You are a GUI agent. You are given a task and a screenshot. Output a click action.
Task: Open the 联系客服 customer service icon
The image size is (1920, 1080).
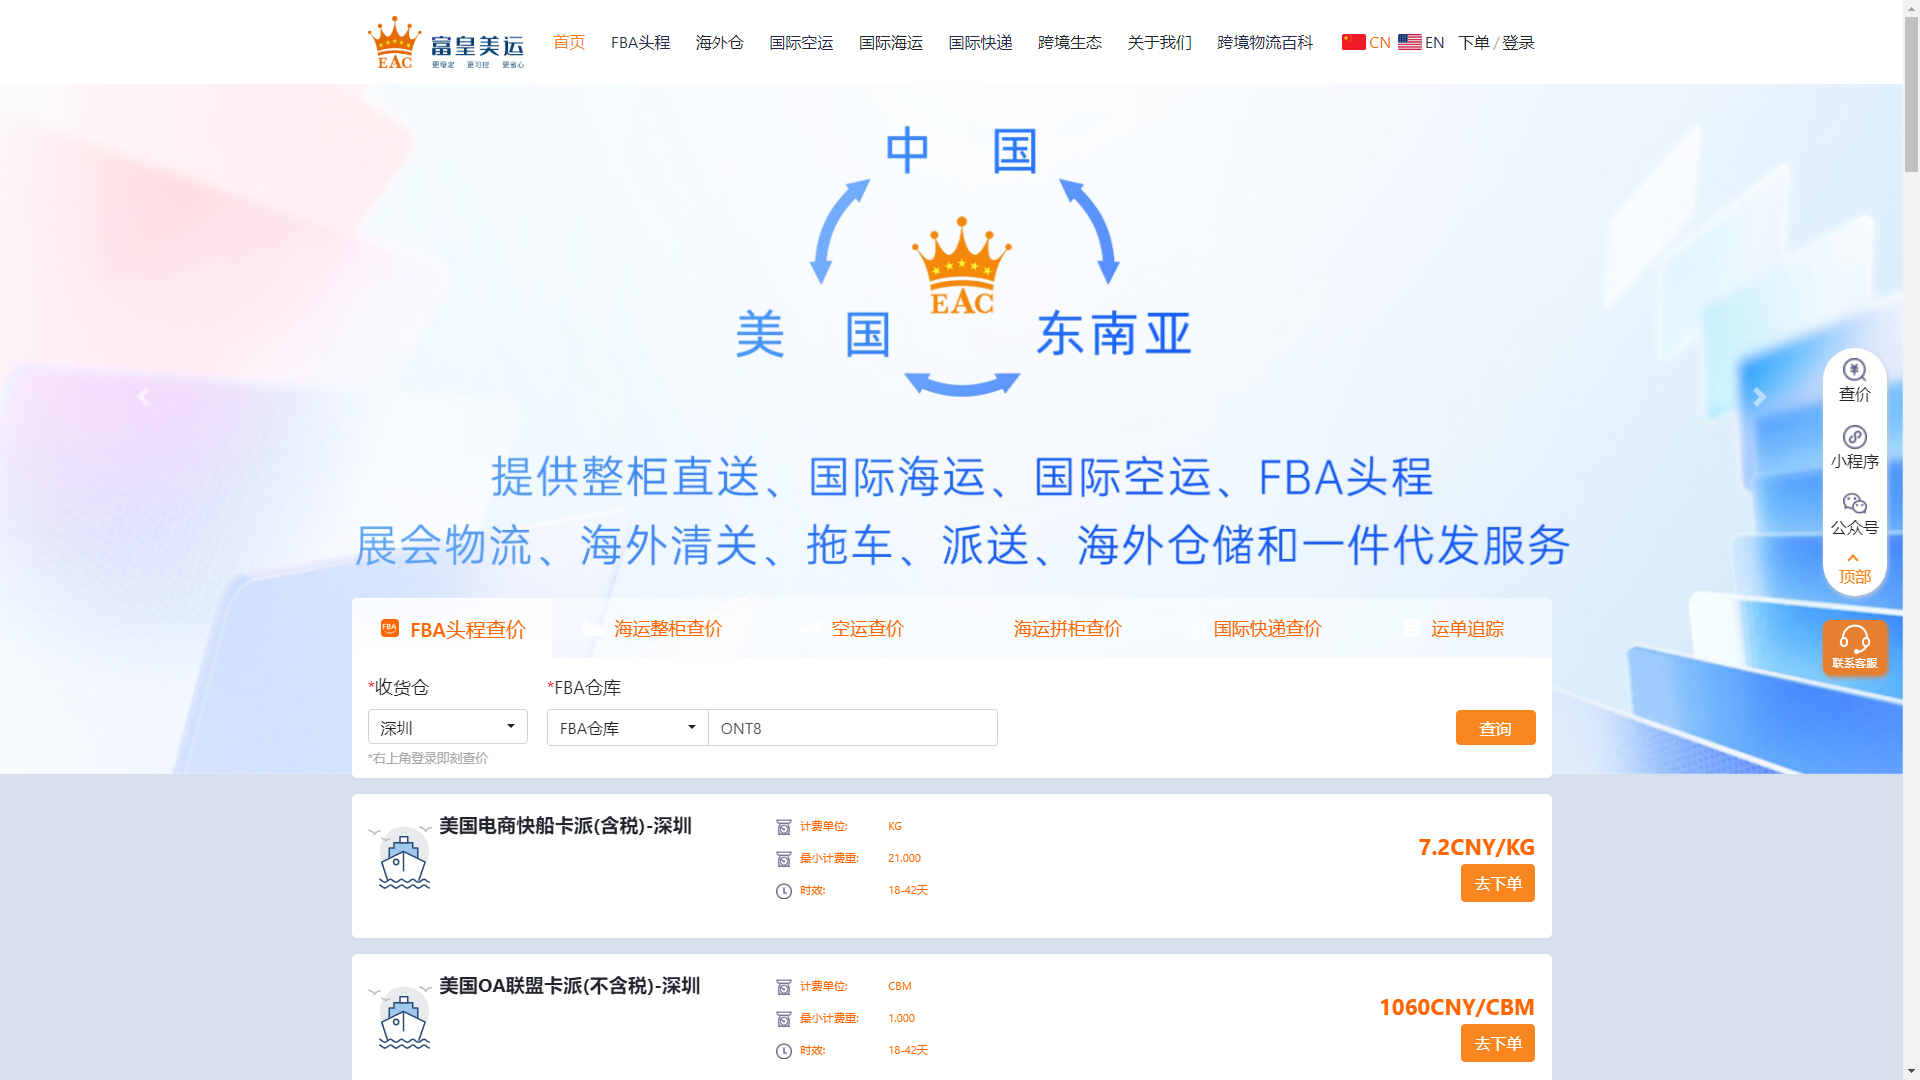(1855, 647)
